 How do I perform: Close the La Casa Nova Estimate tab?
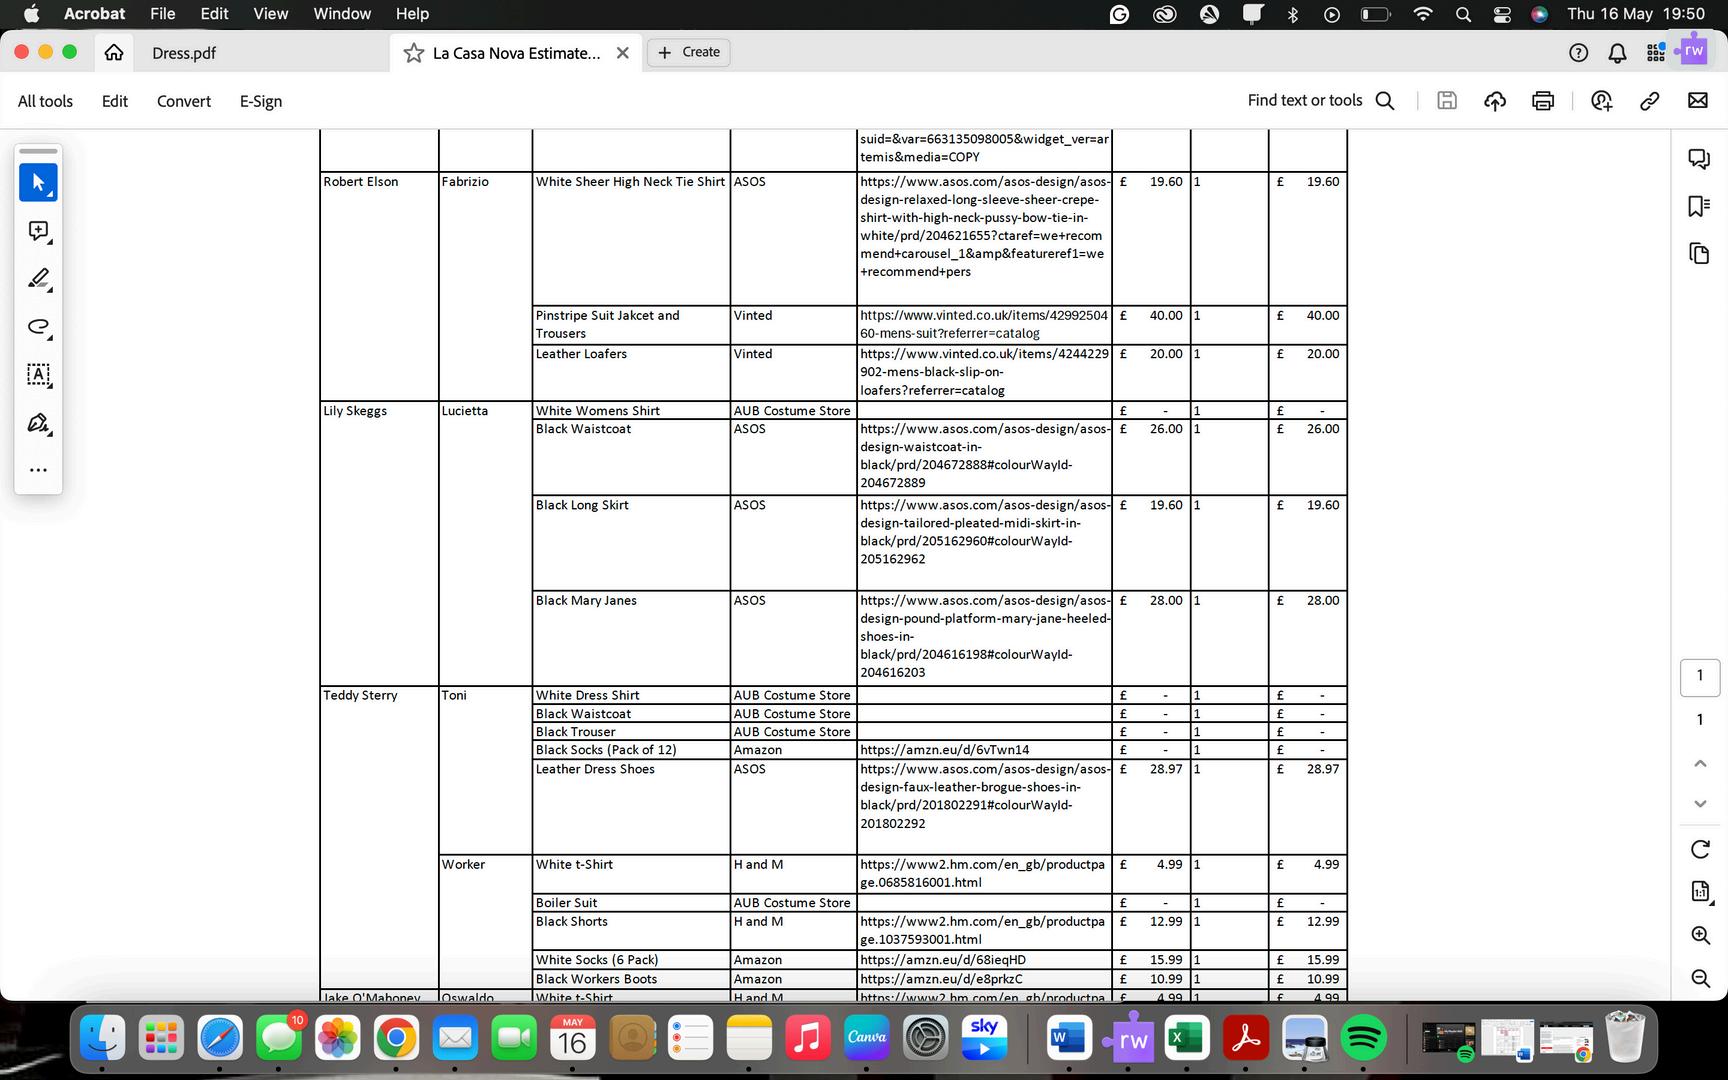click(x=623, y=53)
